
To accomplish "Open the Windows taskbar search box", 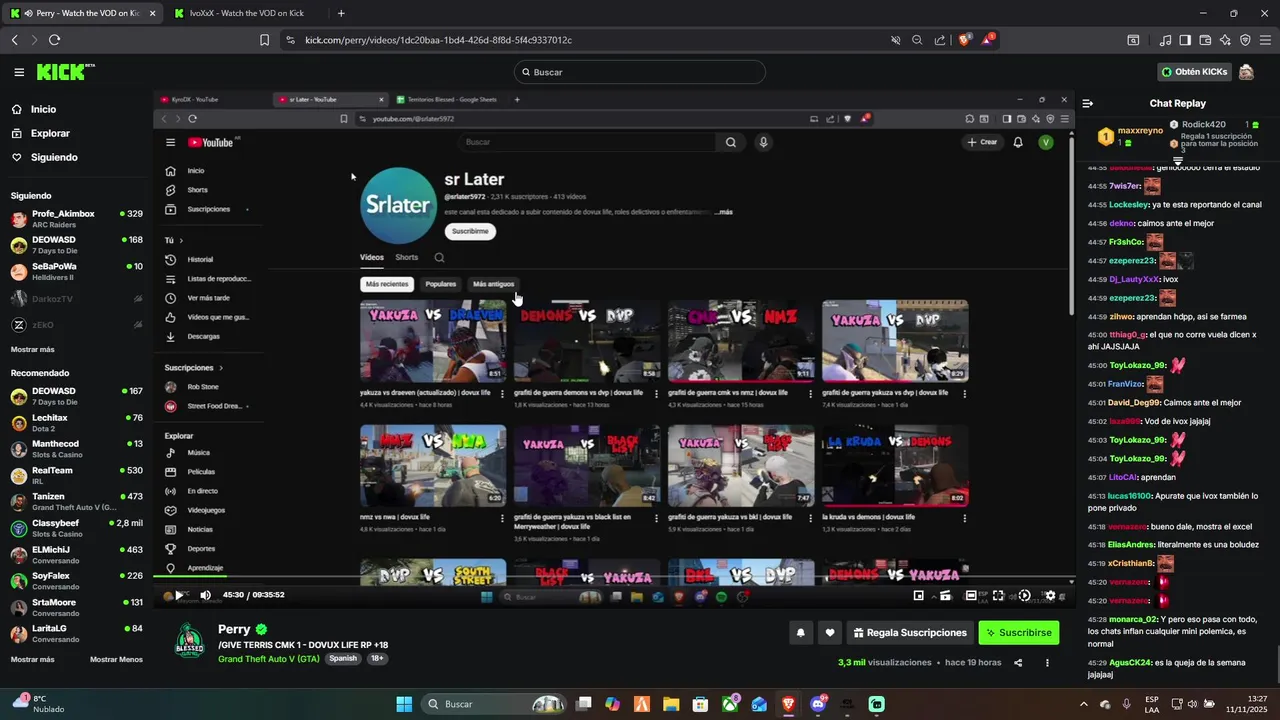I will click(x=493, y=704).
